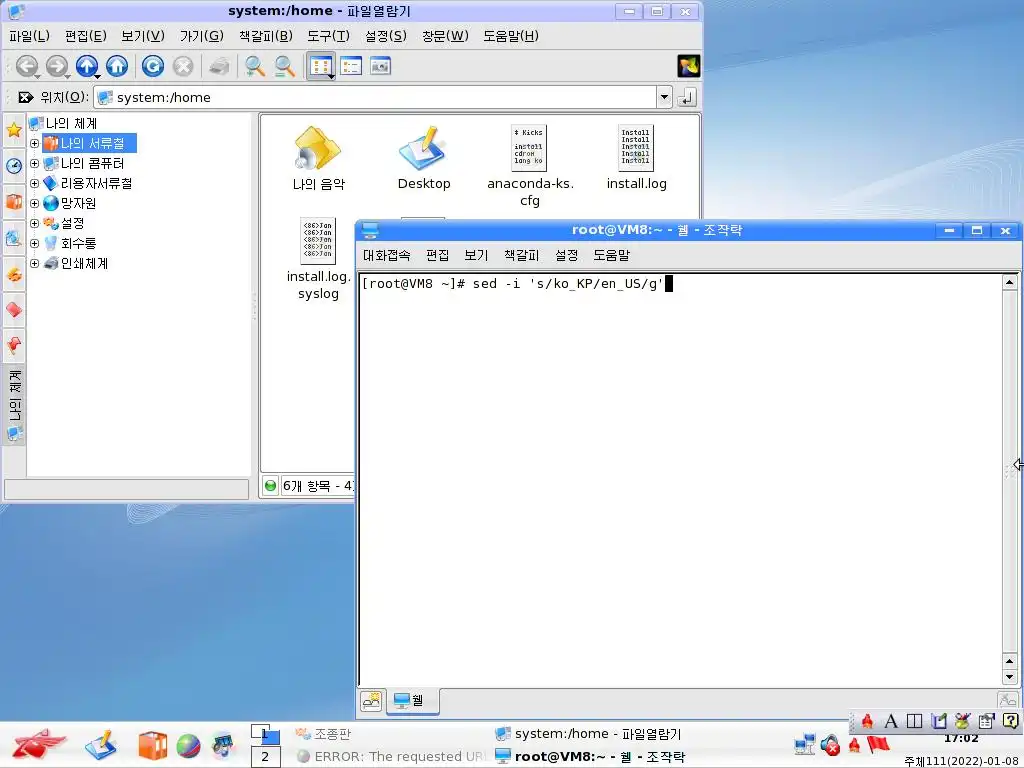The height and width of the screenshot is (768, 1024).
Task: Go to home folder with the house icon
Action: pos(117,66)
